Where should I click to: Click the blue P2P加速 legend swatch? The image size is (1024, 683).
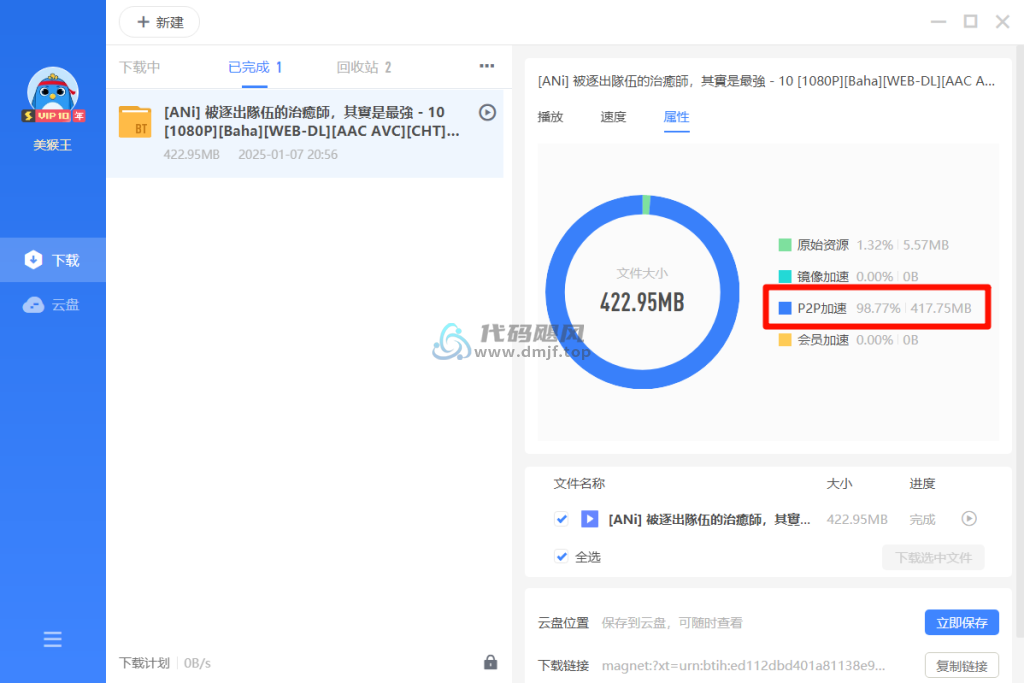pyautogui.click(x=785, y=308)
